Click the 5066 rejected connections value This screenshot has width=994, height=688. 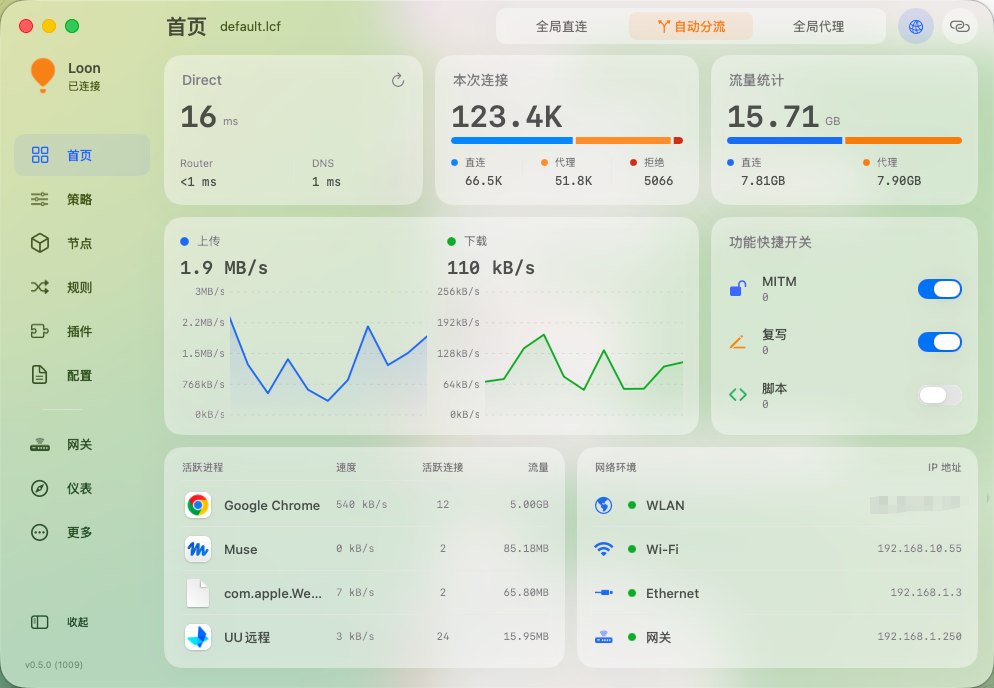(x=659, y=181)
